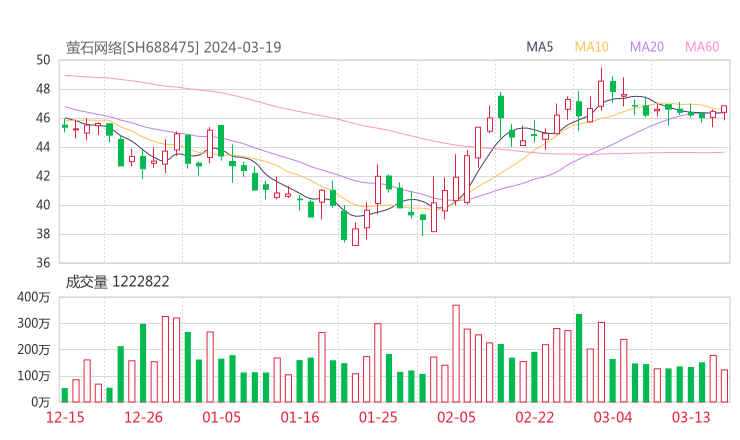
Task: Click the candlestick with the highest wick near 03-04
Action: point(601,90)
